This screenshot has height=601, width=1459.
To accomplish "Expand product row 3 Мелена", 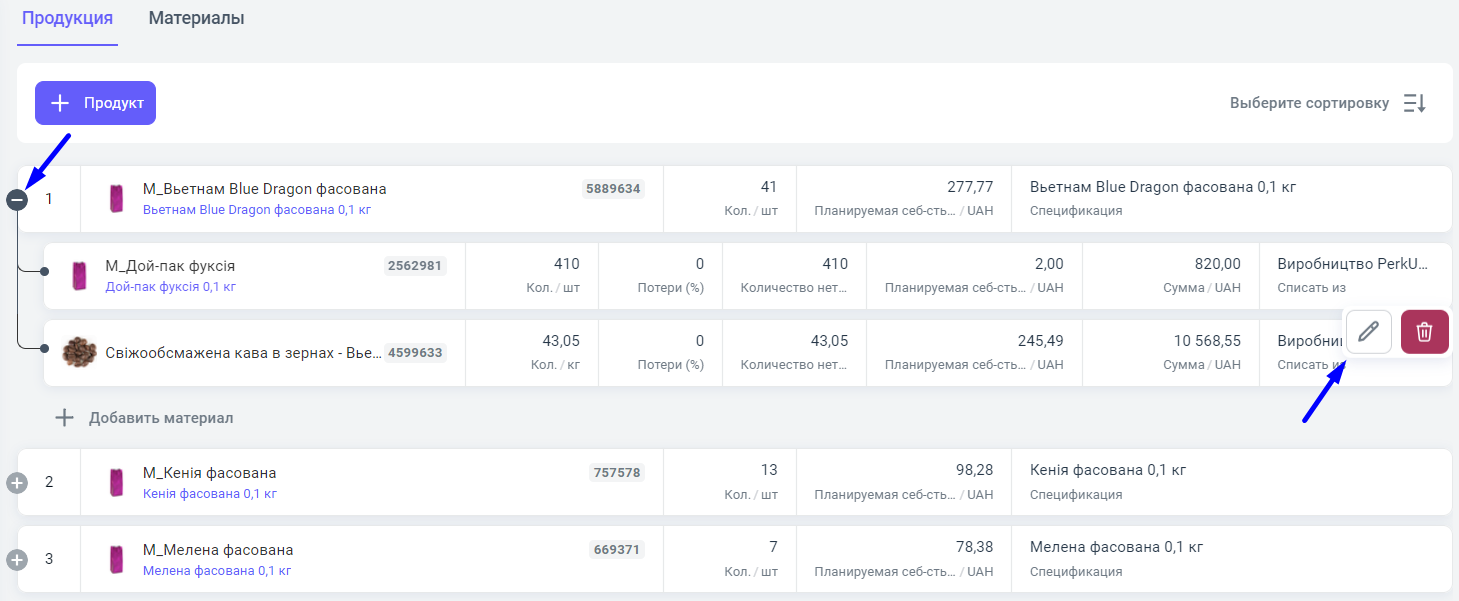I will coord(16,560).
